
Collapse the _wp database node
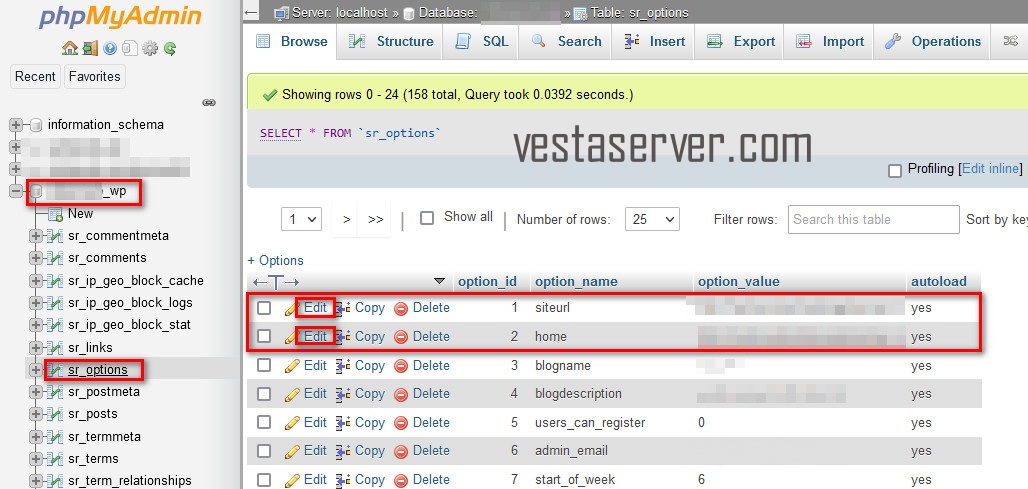click(16, 191)
